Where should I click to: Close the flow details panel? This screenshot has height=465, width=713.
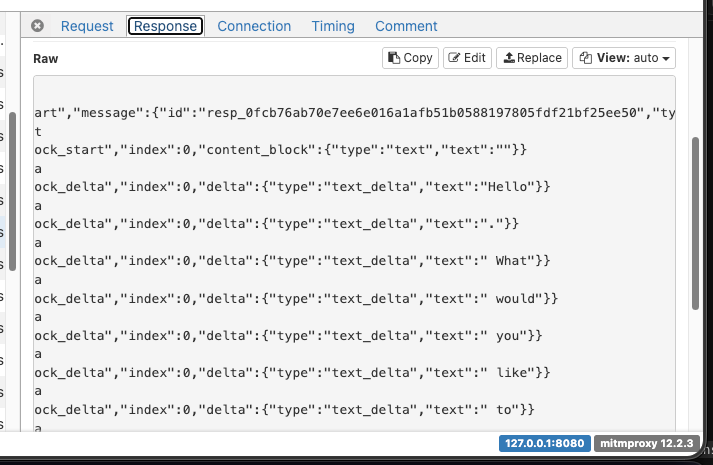click(x=38, y=26)
